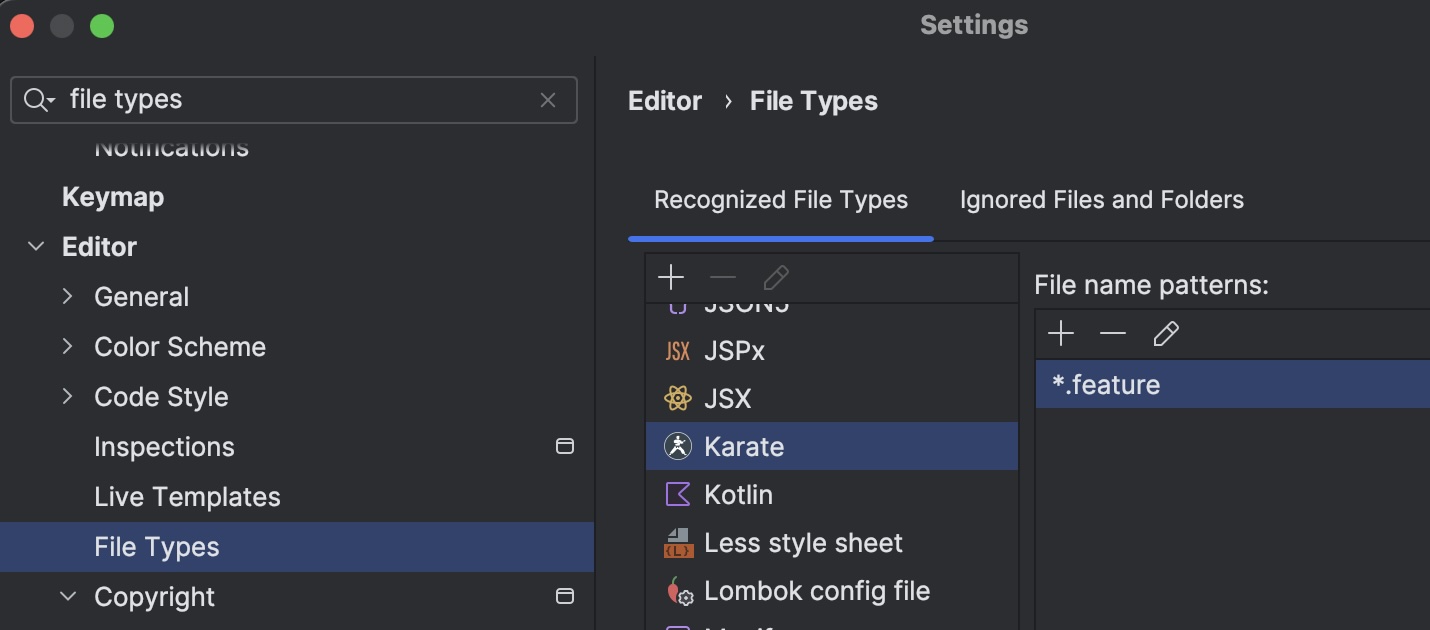Select the *.feature file name pattern

coord(1232,385)
